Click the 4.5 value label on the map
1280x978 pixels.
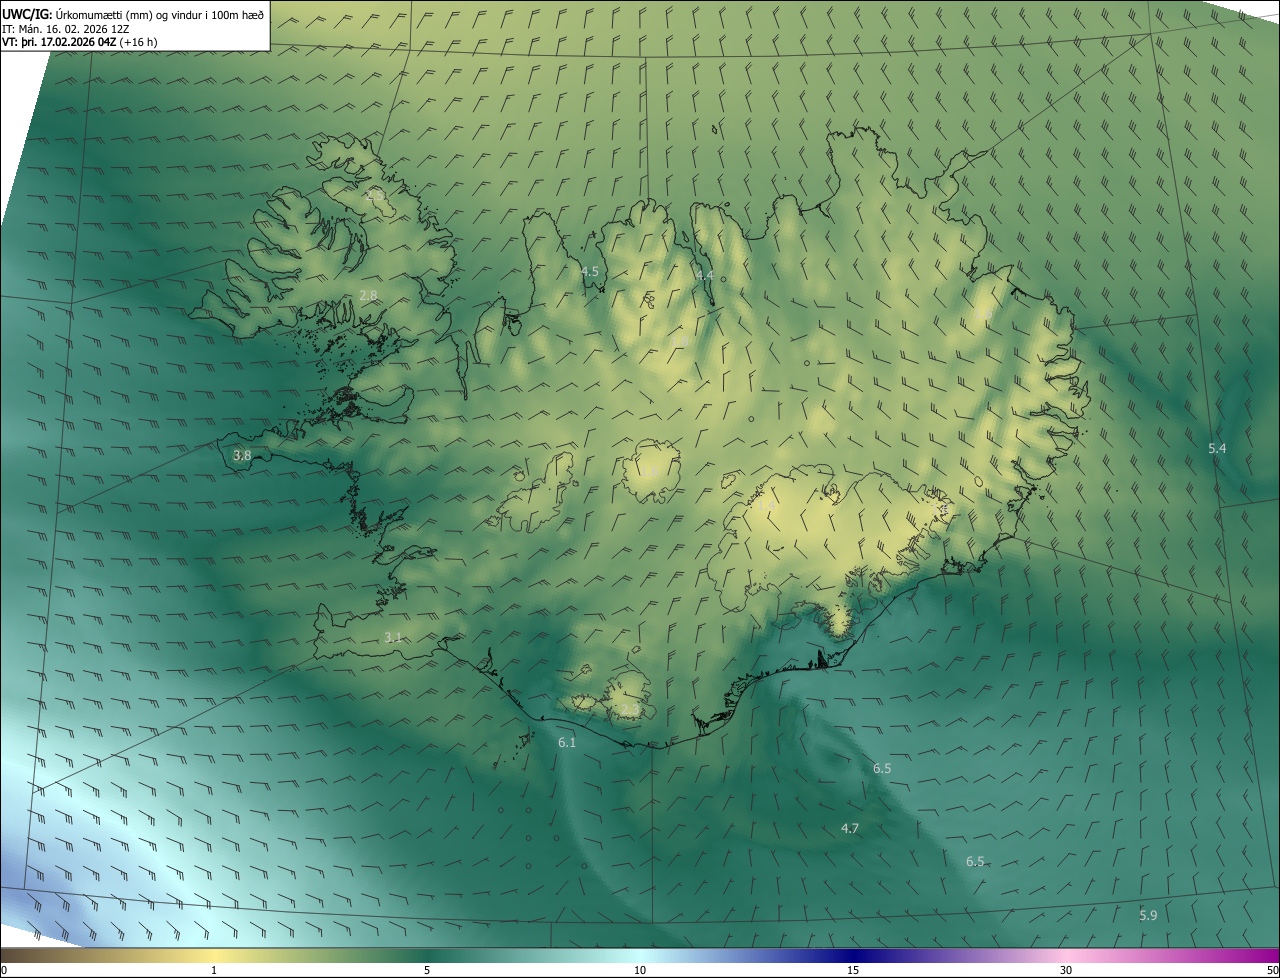590,272
